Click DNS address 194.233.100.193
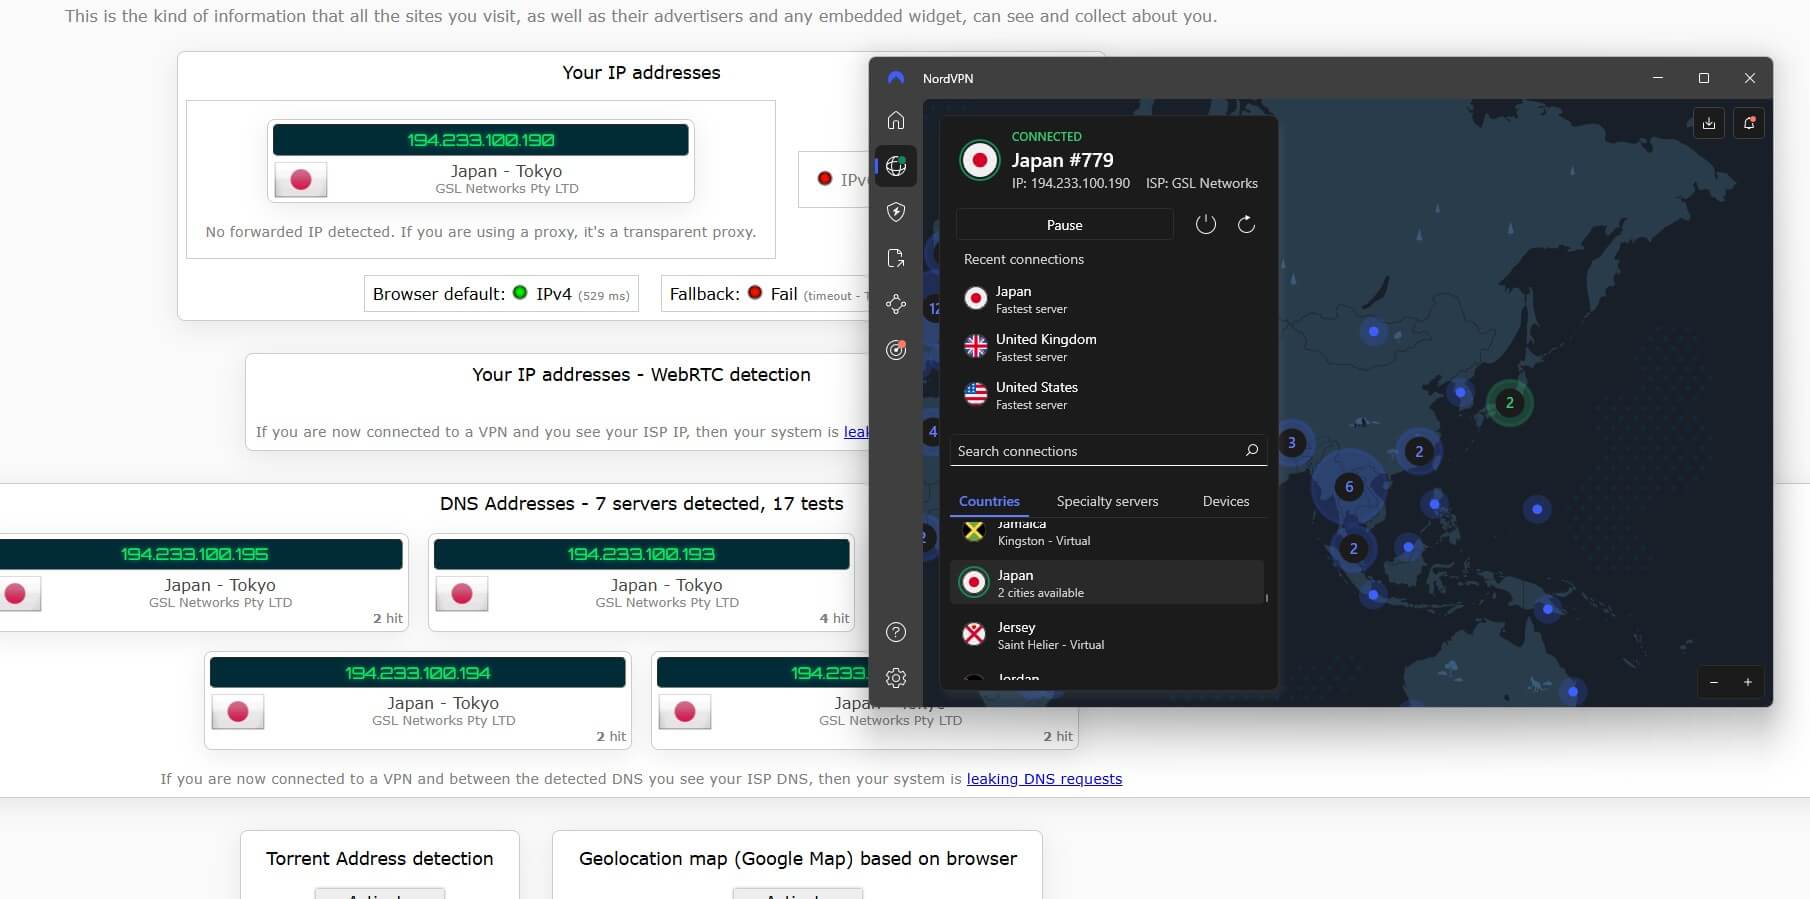1810x899 pixels. click(641, 554)
